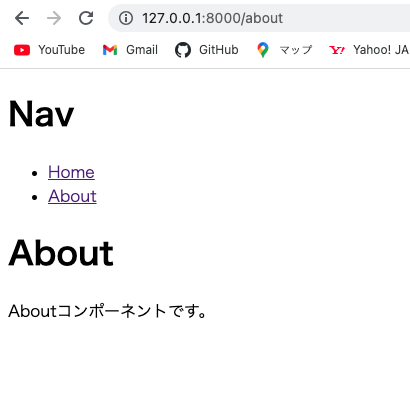
Task: Click the browser forward arrow
Action: tap(54, 18)
